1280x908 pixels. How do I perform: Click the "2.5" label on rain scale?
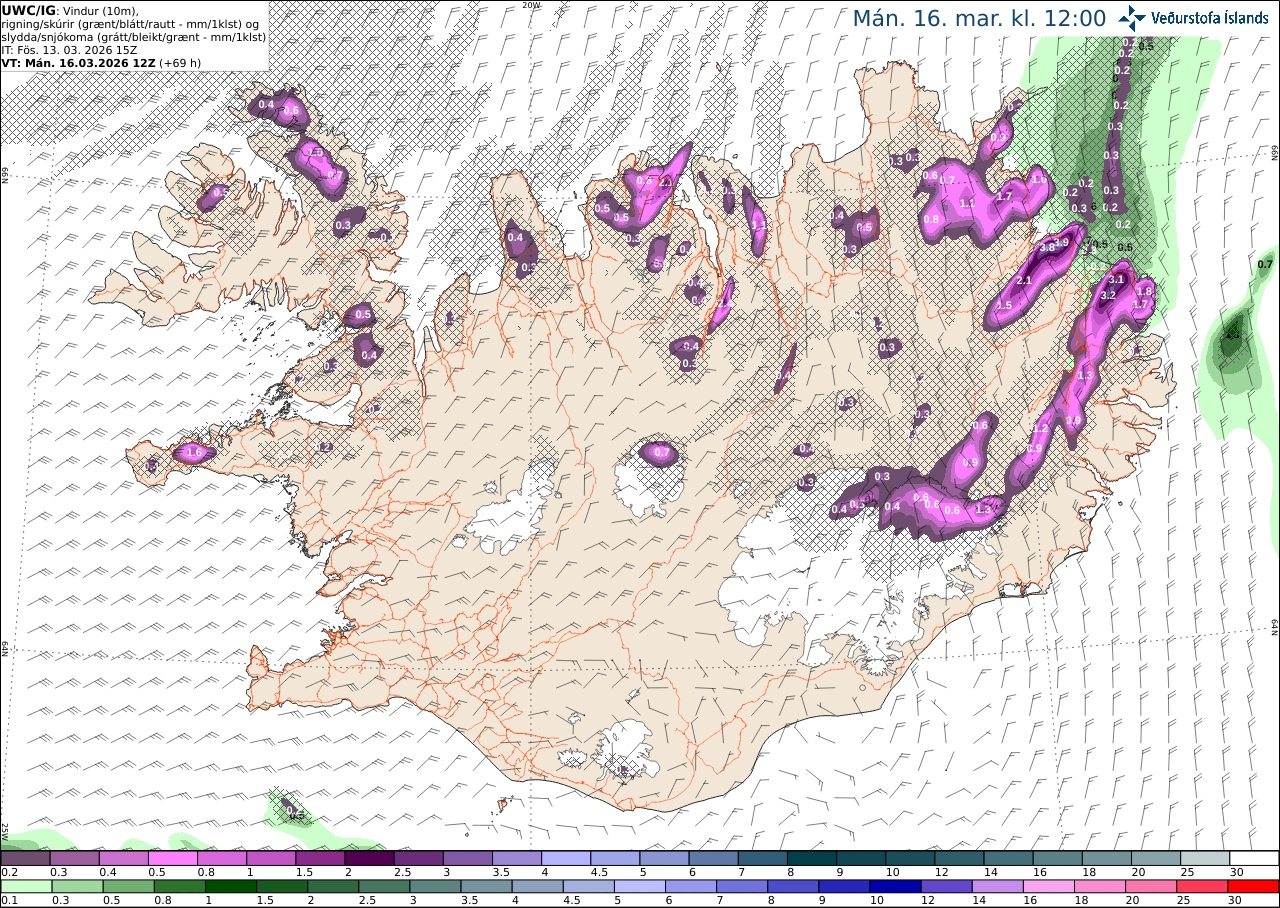tap(368, 900)
